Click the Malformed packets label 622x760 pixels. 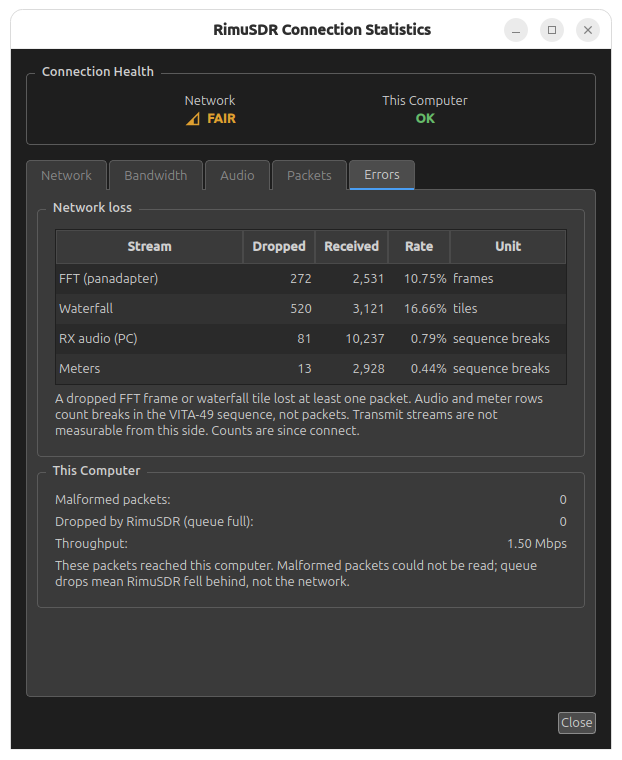tap(112, 500)
